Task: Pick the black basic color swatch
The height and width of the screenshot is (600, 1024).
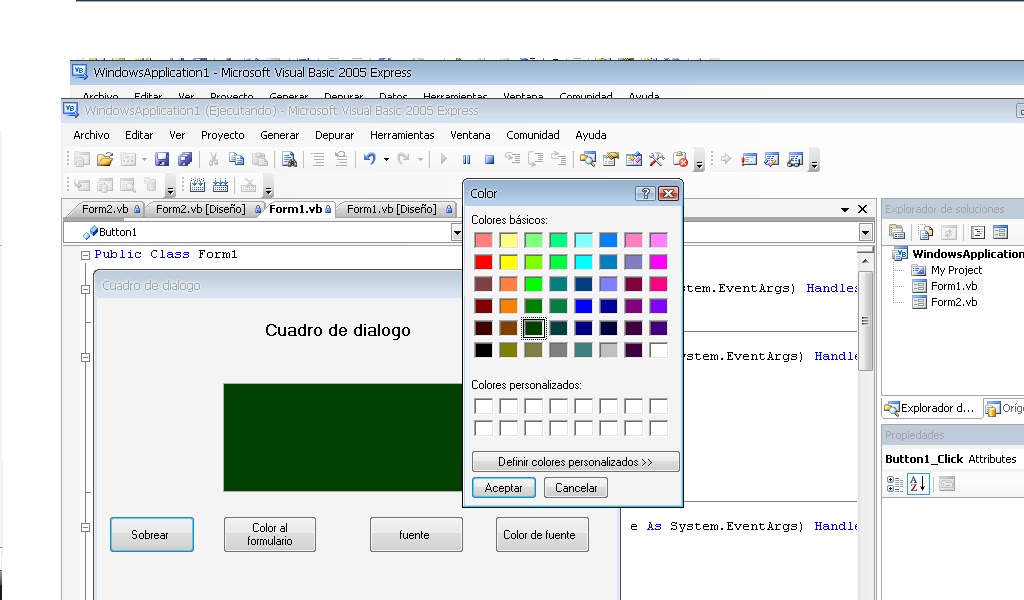Action: tap(483, 350)
